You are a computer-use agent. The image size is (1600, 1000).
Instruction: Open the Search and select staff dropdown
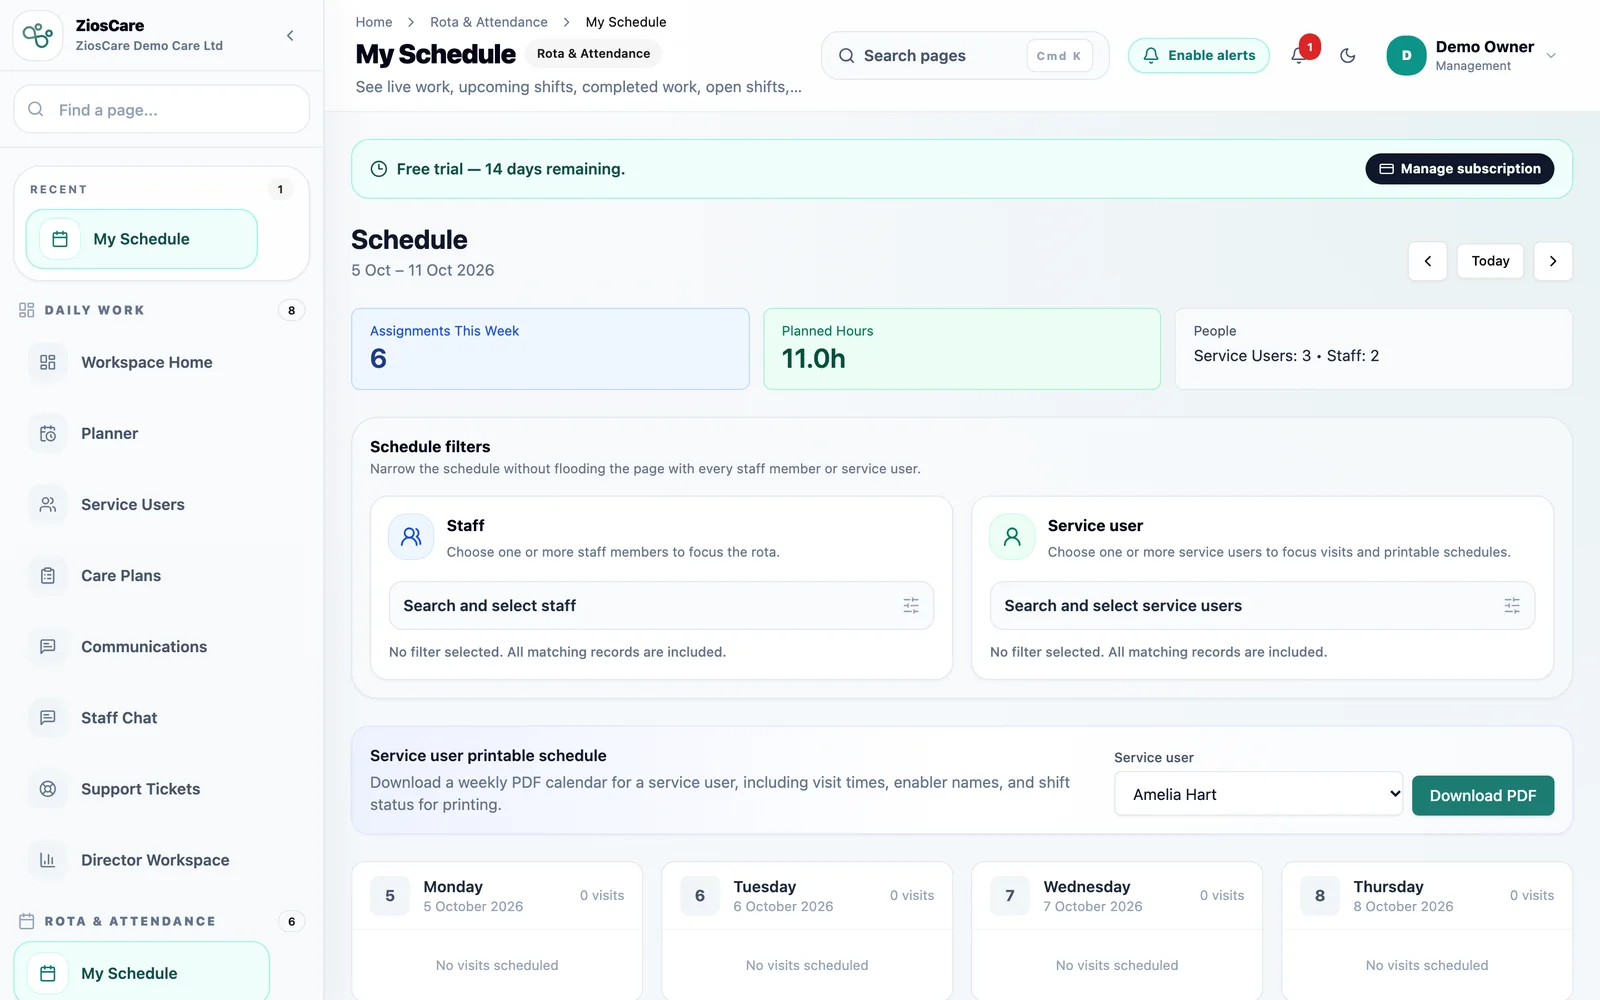point(661,606)
